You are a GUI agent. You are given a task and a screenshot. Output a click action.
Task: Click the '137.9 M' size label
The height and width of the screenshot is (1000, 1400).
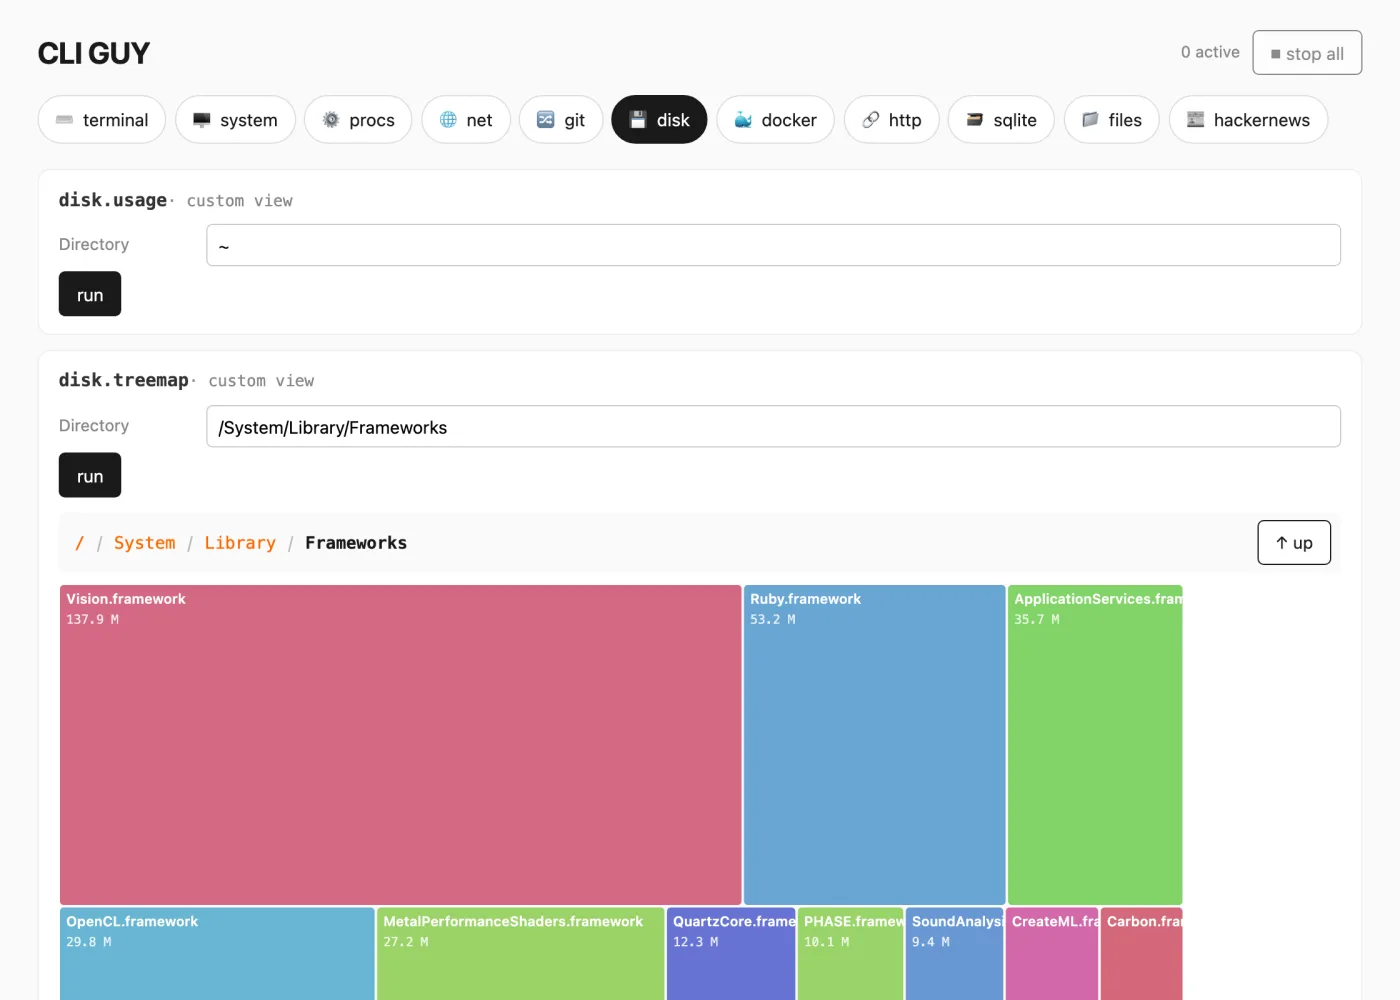tap(93, 620)
